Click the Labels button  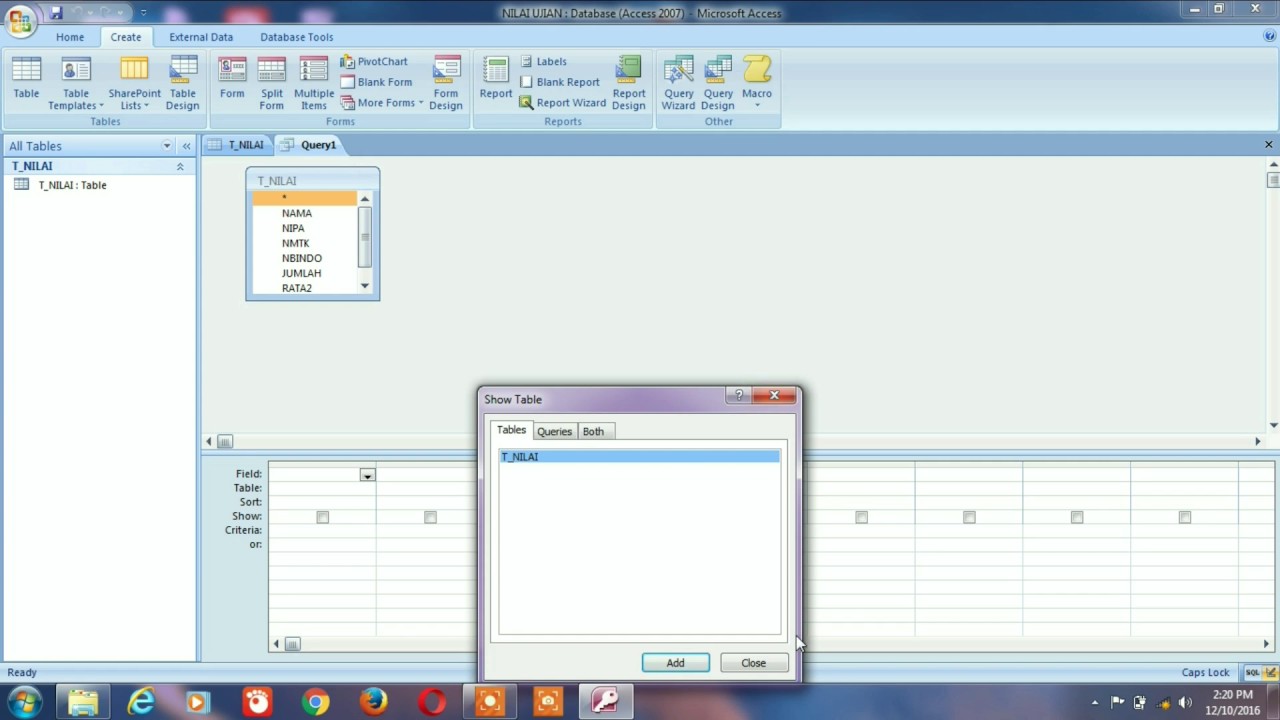543,62
